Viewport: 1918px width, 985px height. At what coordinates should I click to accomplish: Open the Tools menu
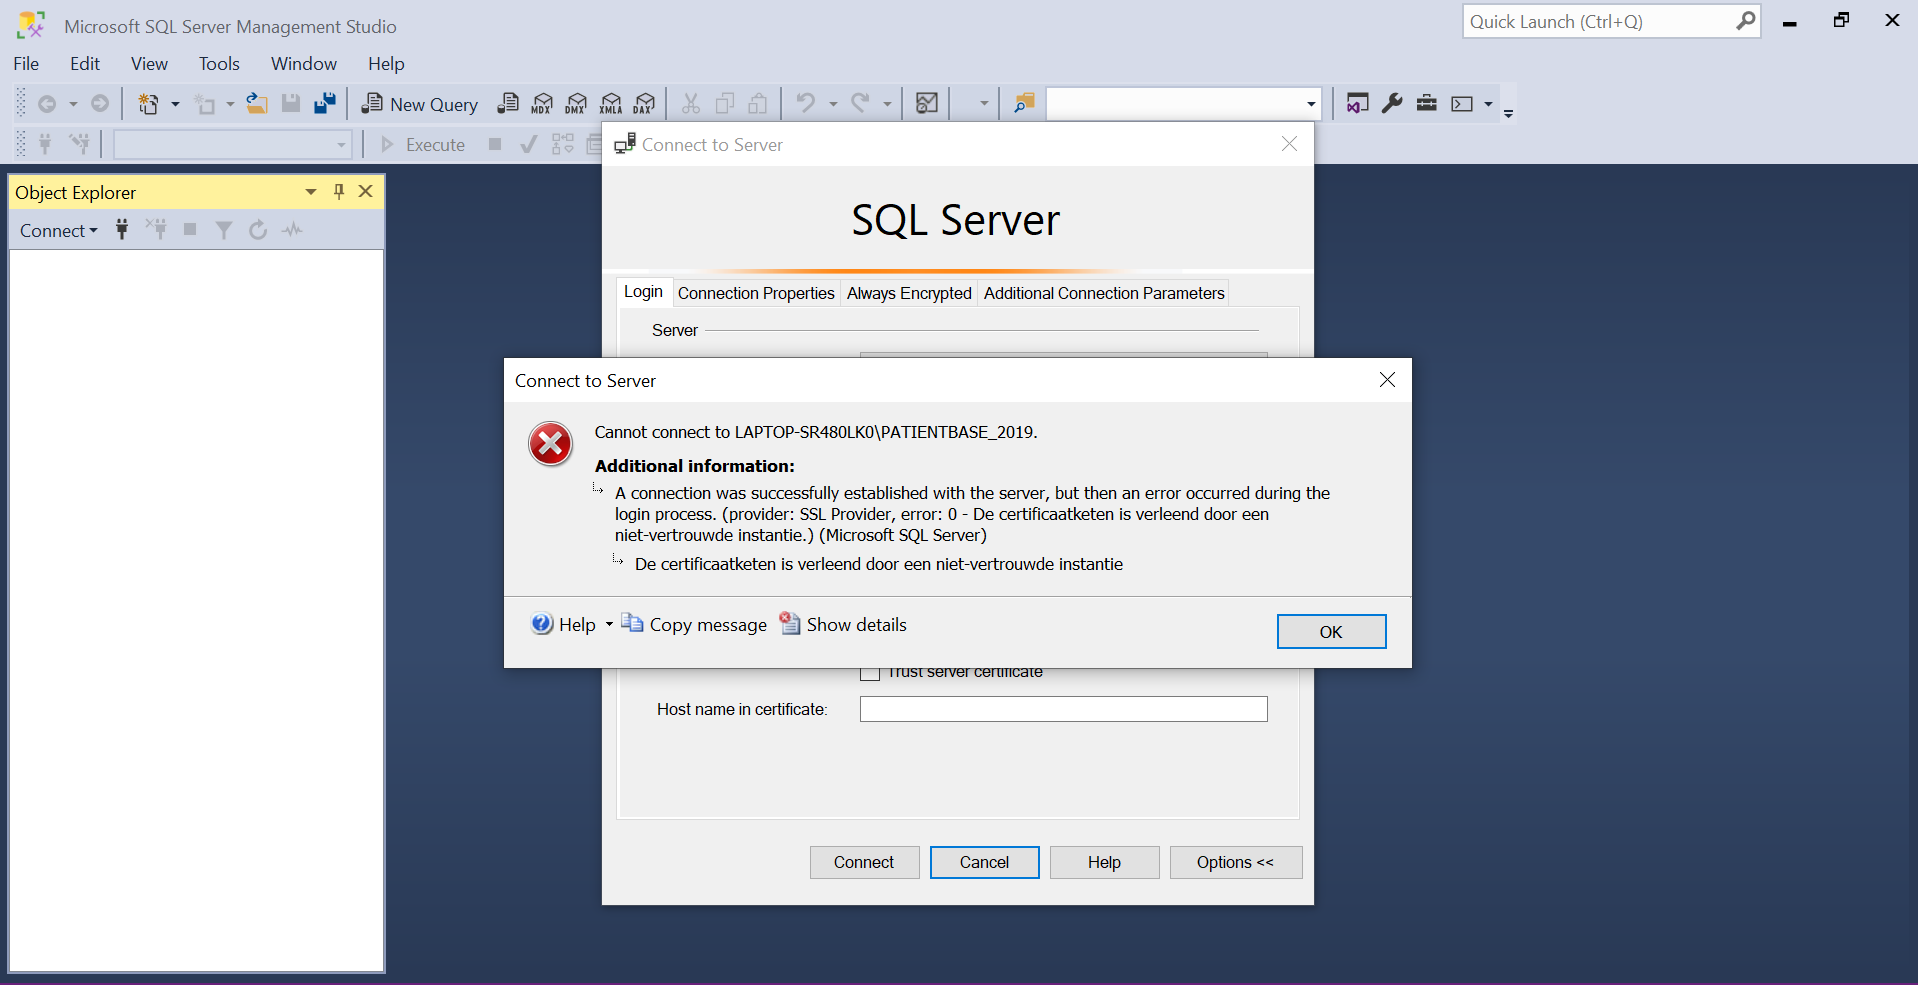click(219, 64)
